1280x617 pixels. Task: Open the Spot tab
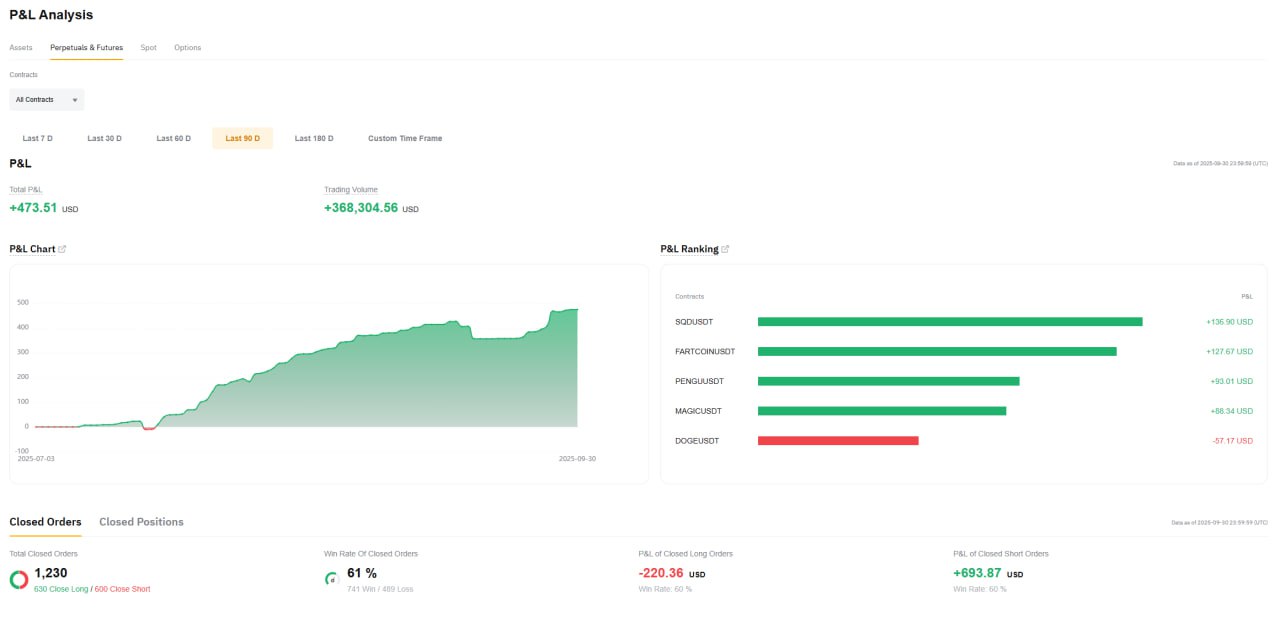click(x=148, y=48)
